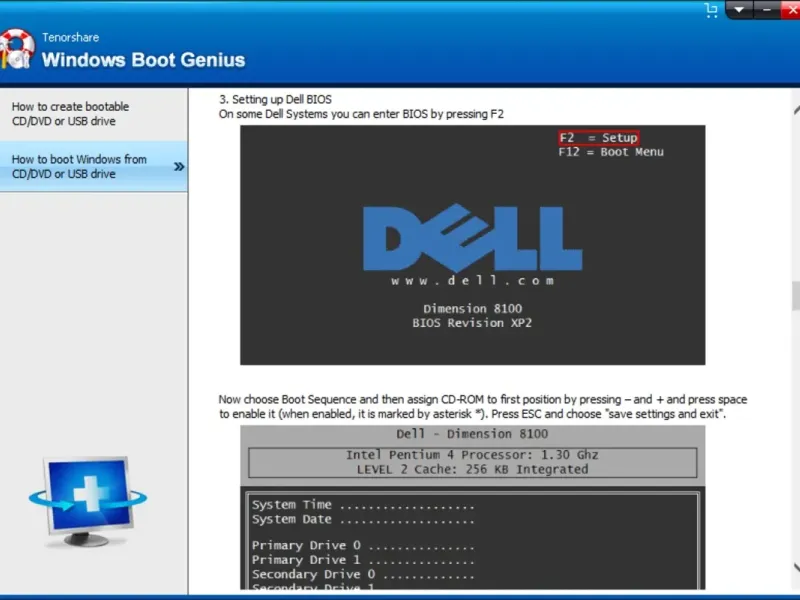Open the title bar dropdown menu arrow
Viewport: 800px width, 600px height.
point(739,10)
